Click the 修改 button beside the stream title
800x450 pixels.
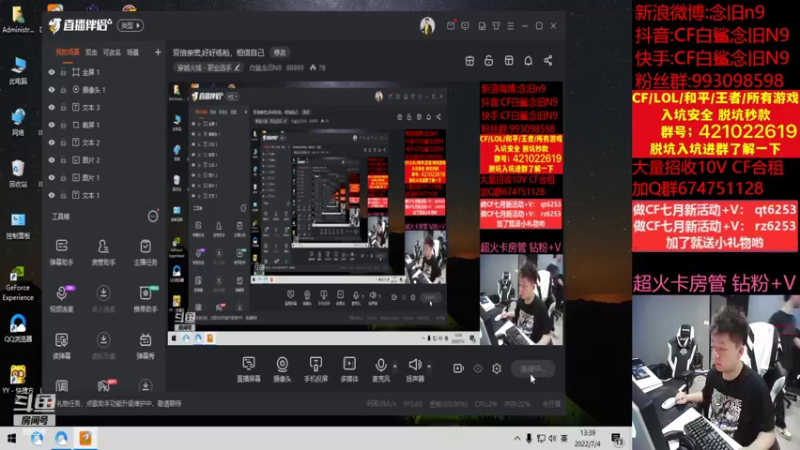[280, 53]
